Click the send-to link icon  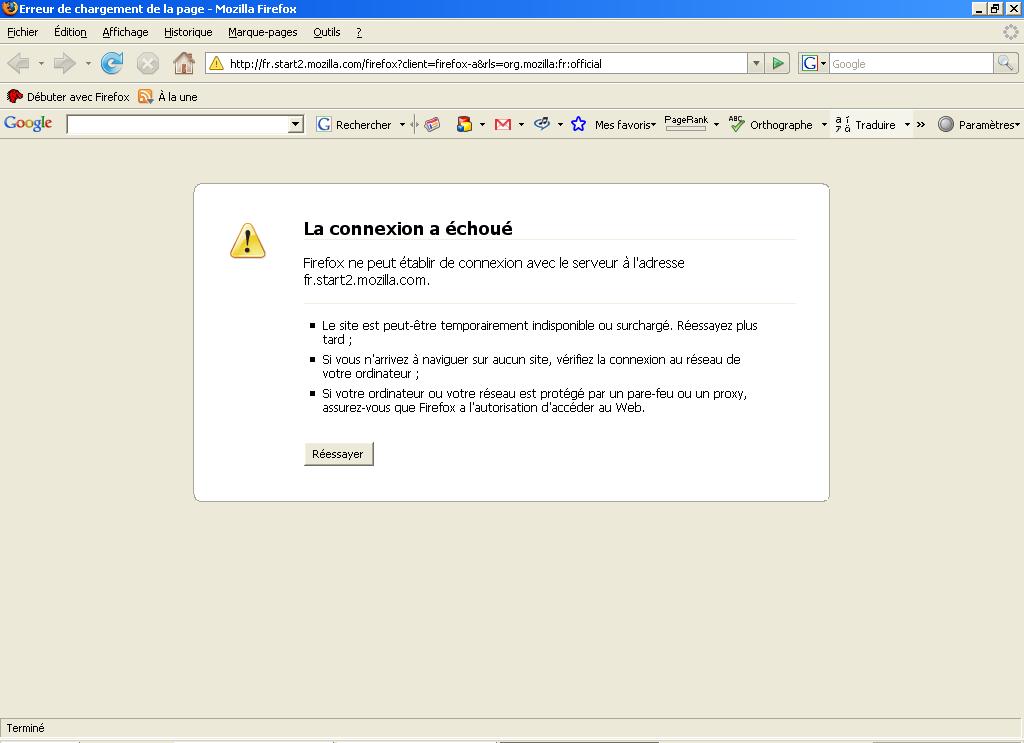point(542,124)
